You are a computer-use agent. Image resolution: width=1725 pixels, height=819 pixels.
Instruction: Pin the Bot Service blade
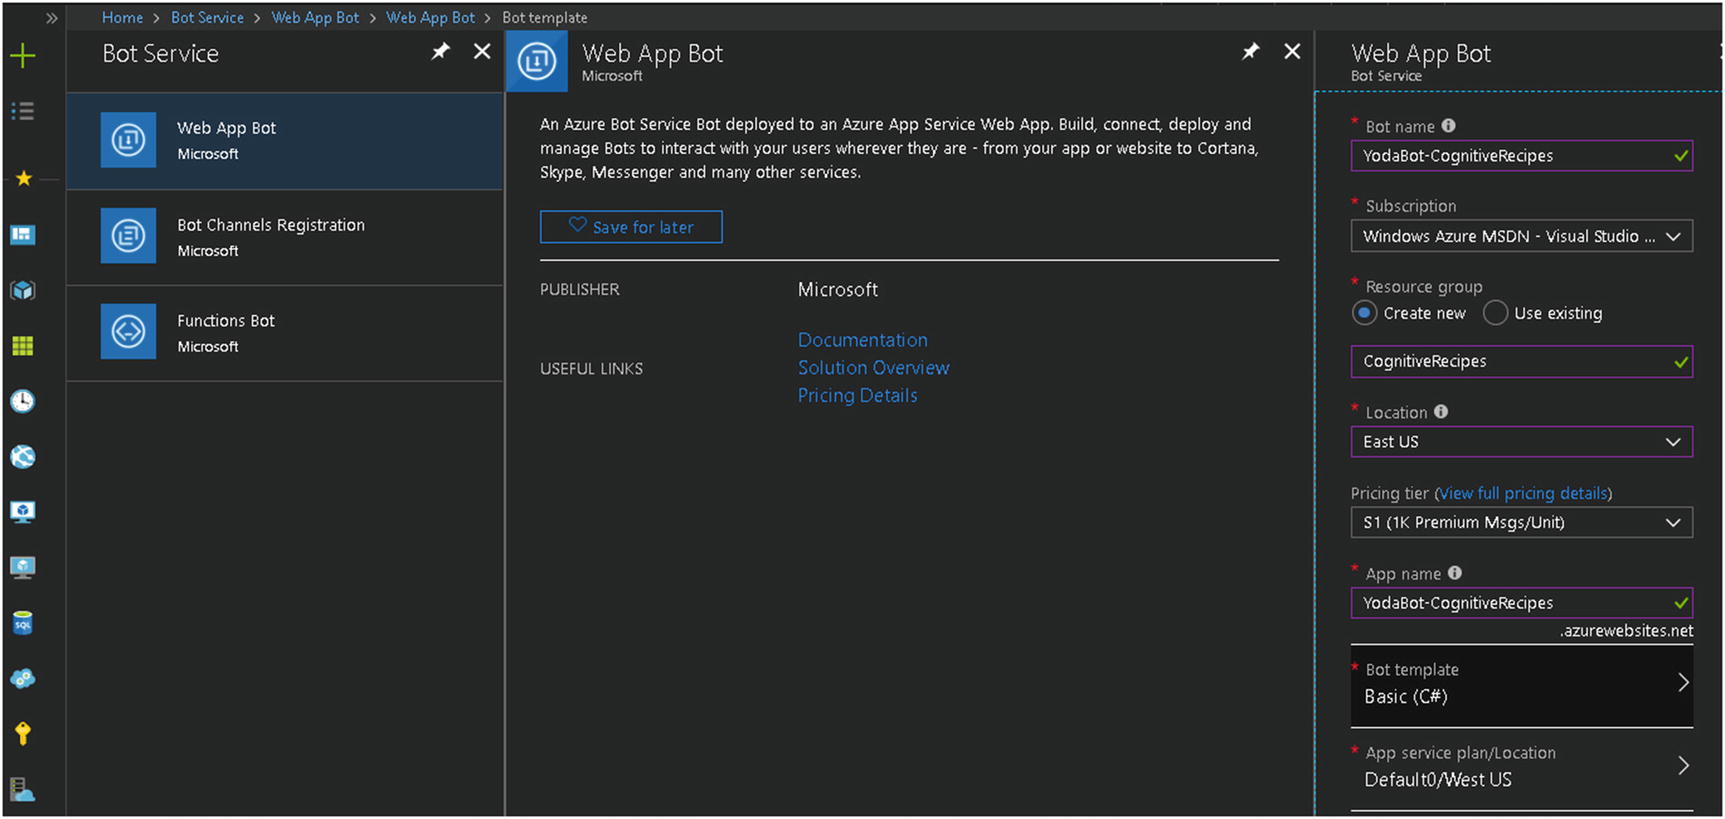[x=440, y=51]
